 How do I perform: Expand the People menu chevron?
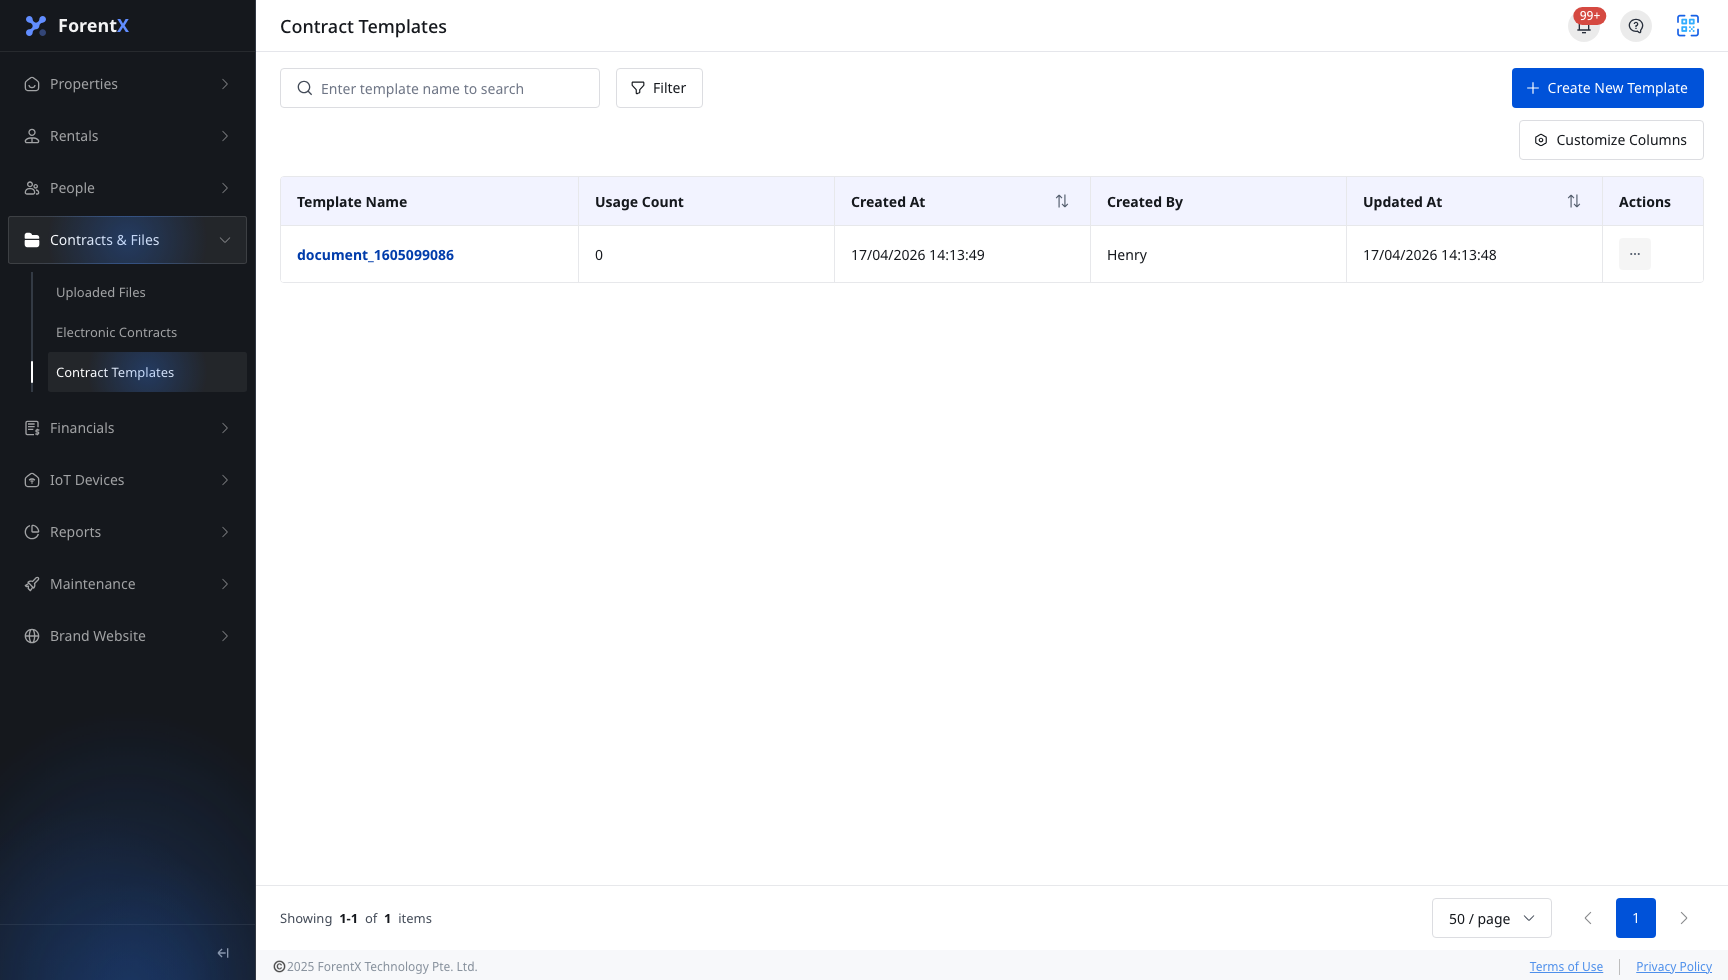pyautogui.click(x=225, y=188)
